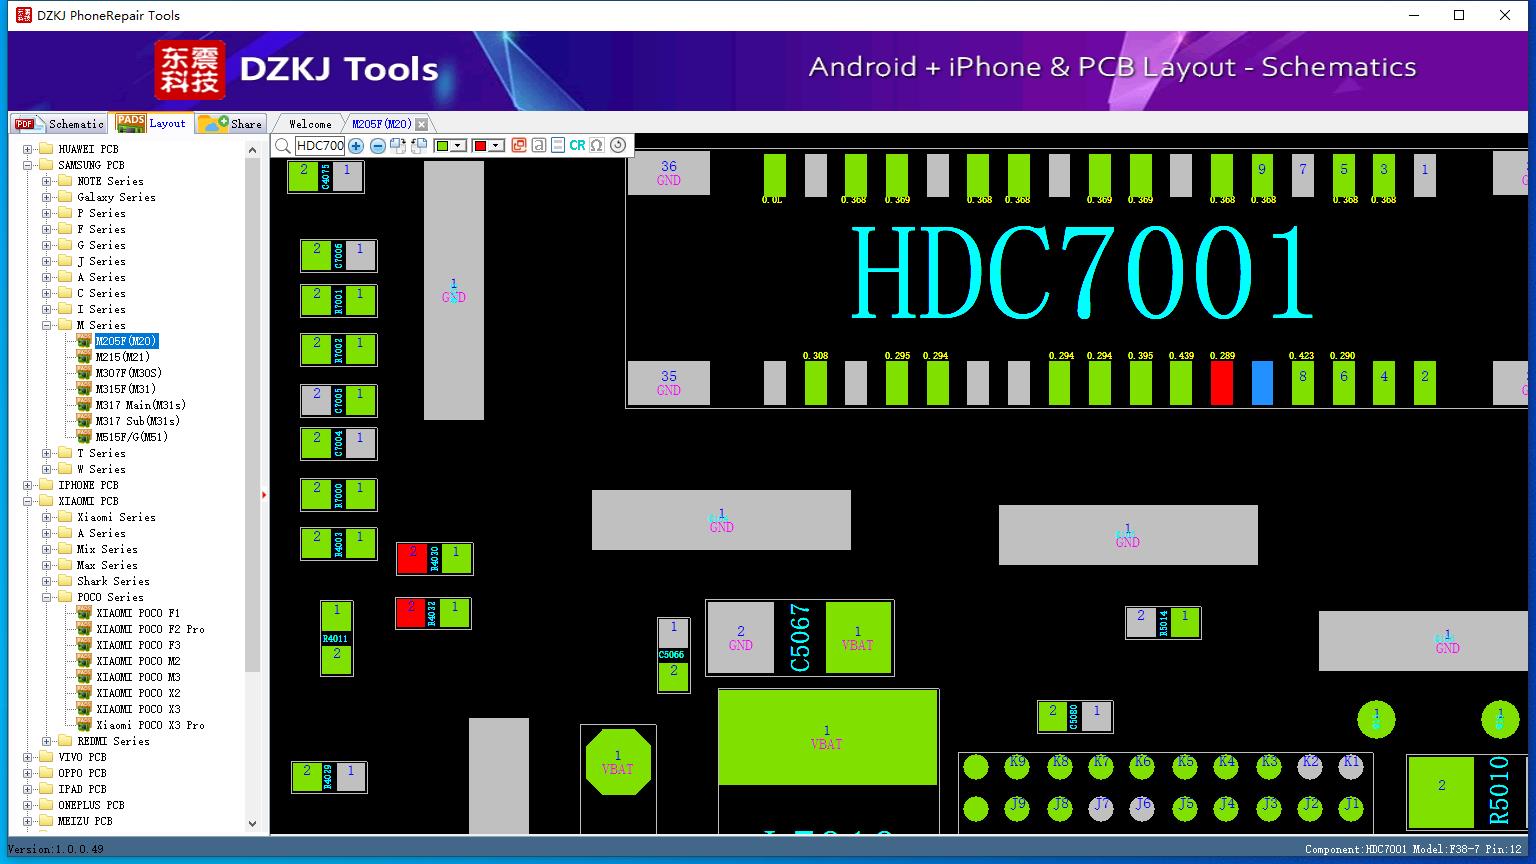This screenshot has width=1536, height=864.
Task: Collapse the SAMSUNG PCB tree node
Action: click(x=28, y=165)
